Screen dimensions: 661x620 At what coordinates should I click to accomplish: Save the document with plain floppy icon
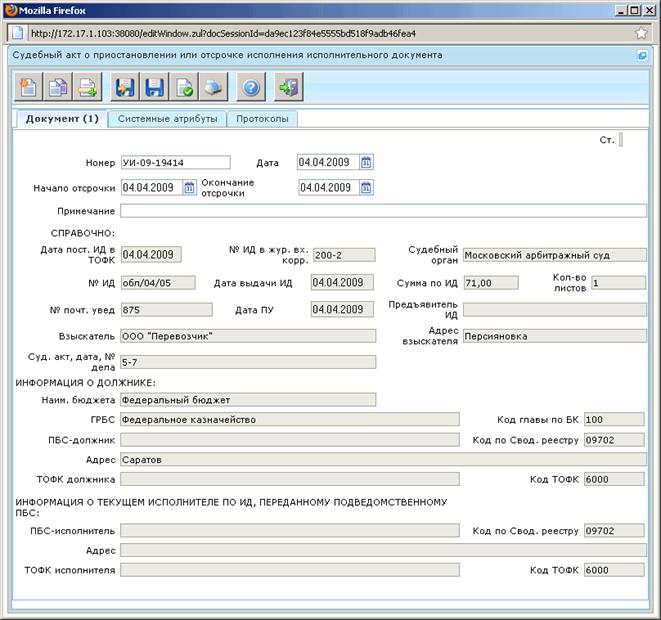[154, 87]
